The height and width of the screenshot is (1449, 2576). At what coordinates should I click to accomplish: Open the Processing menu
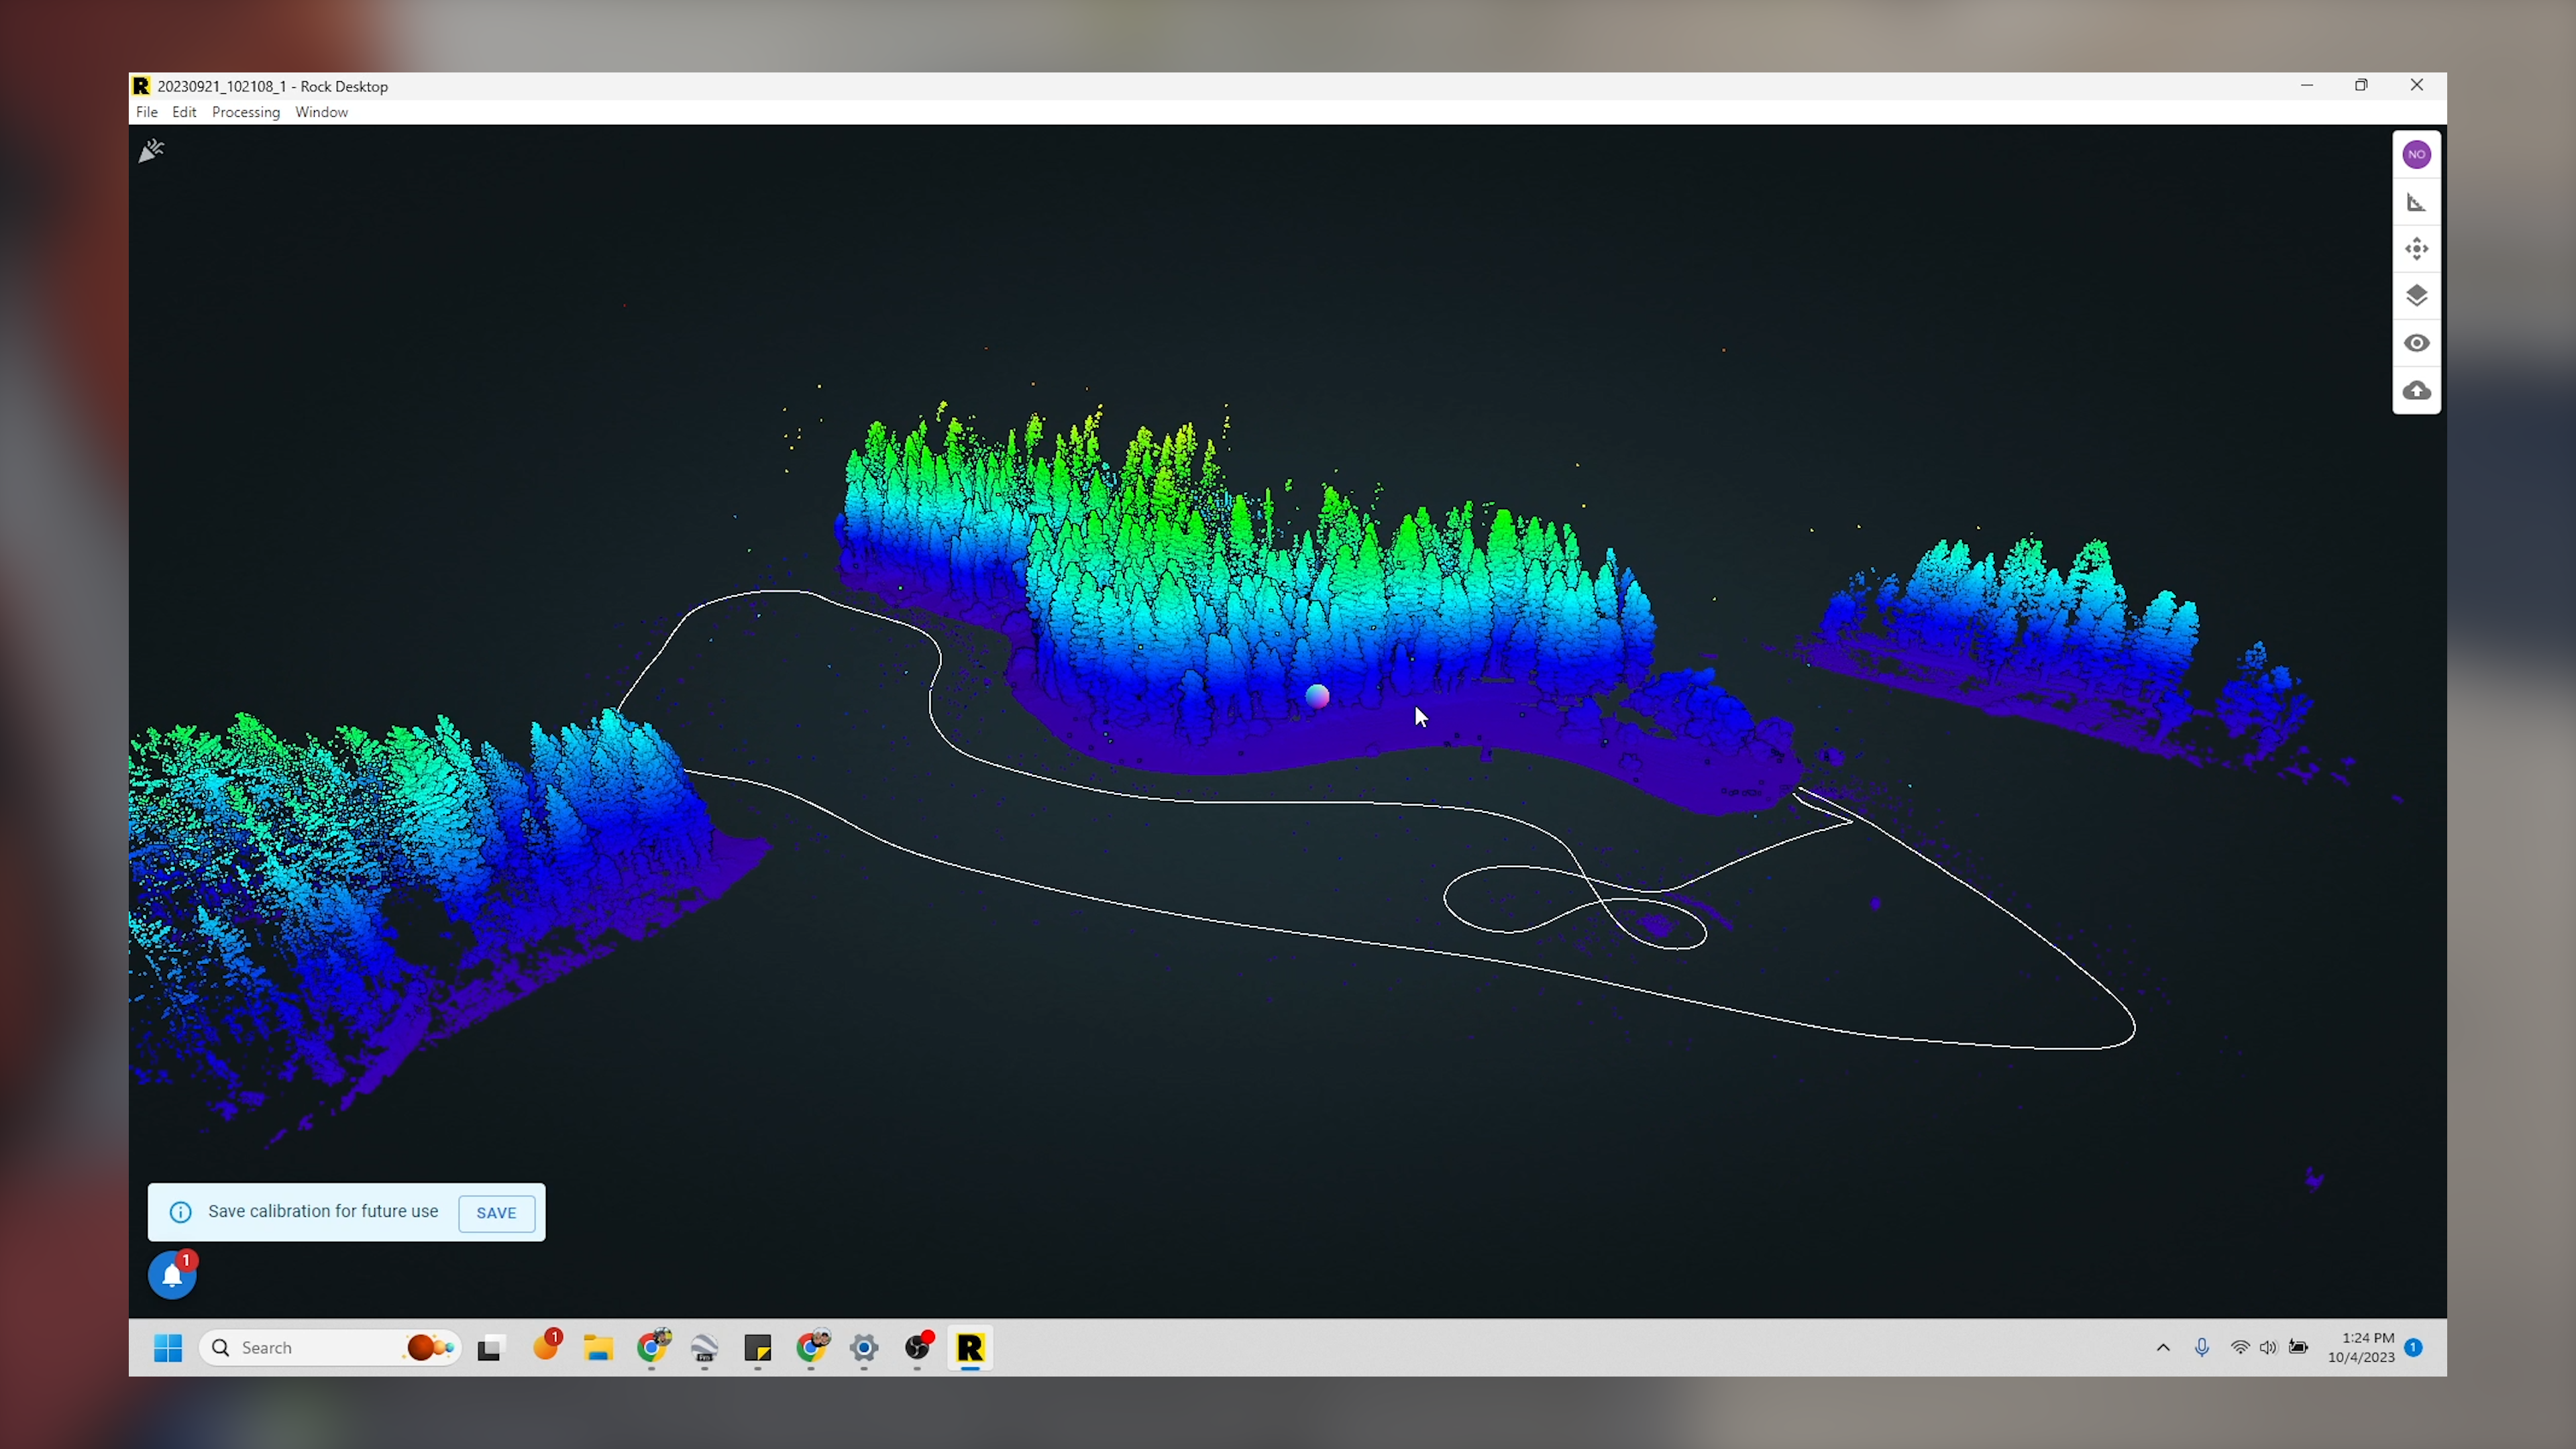(246, 112)
